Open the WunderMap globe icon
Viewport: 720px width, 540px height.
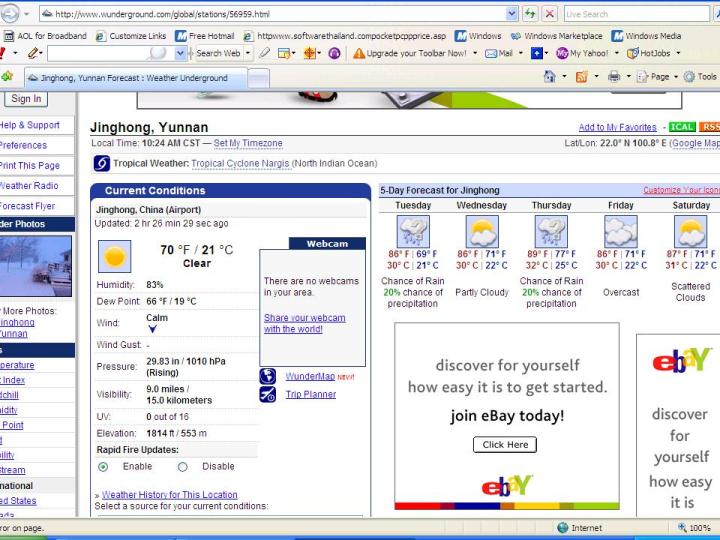(268, 376)
